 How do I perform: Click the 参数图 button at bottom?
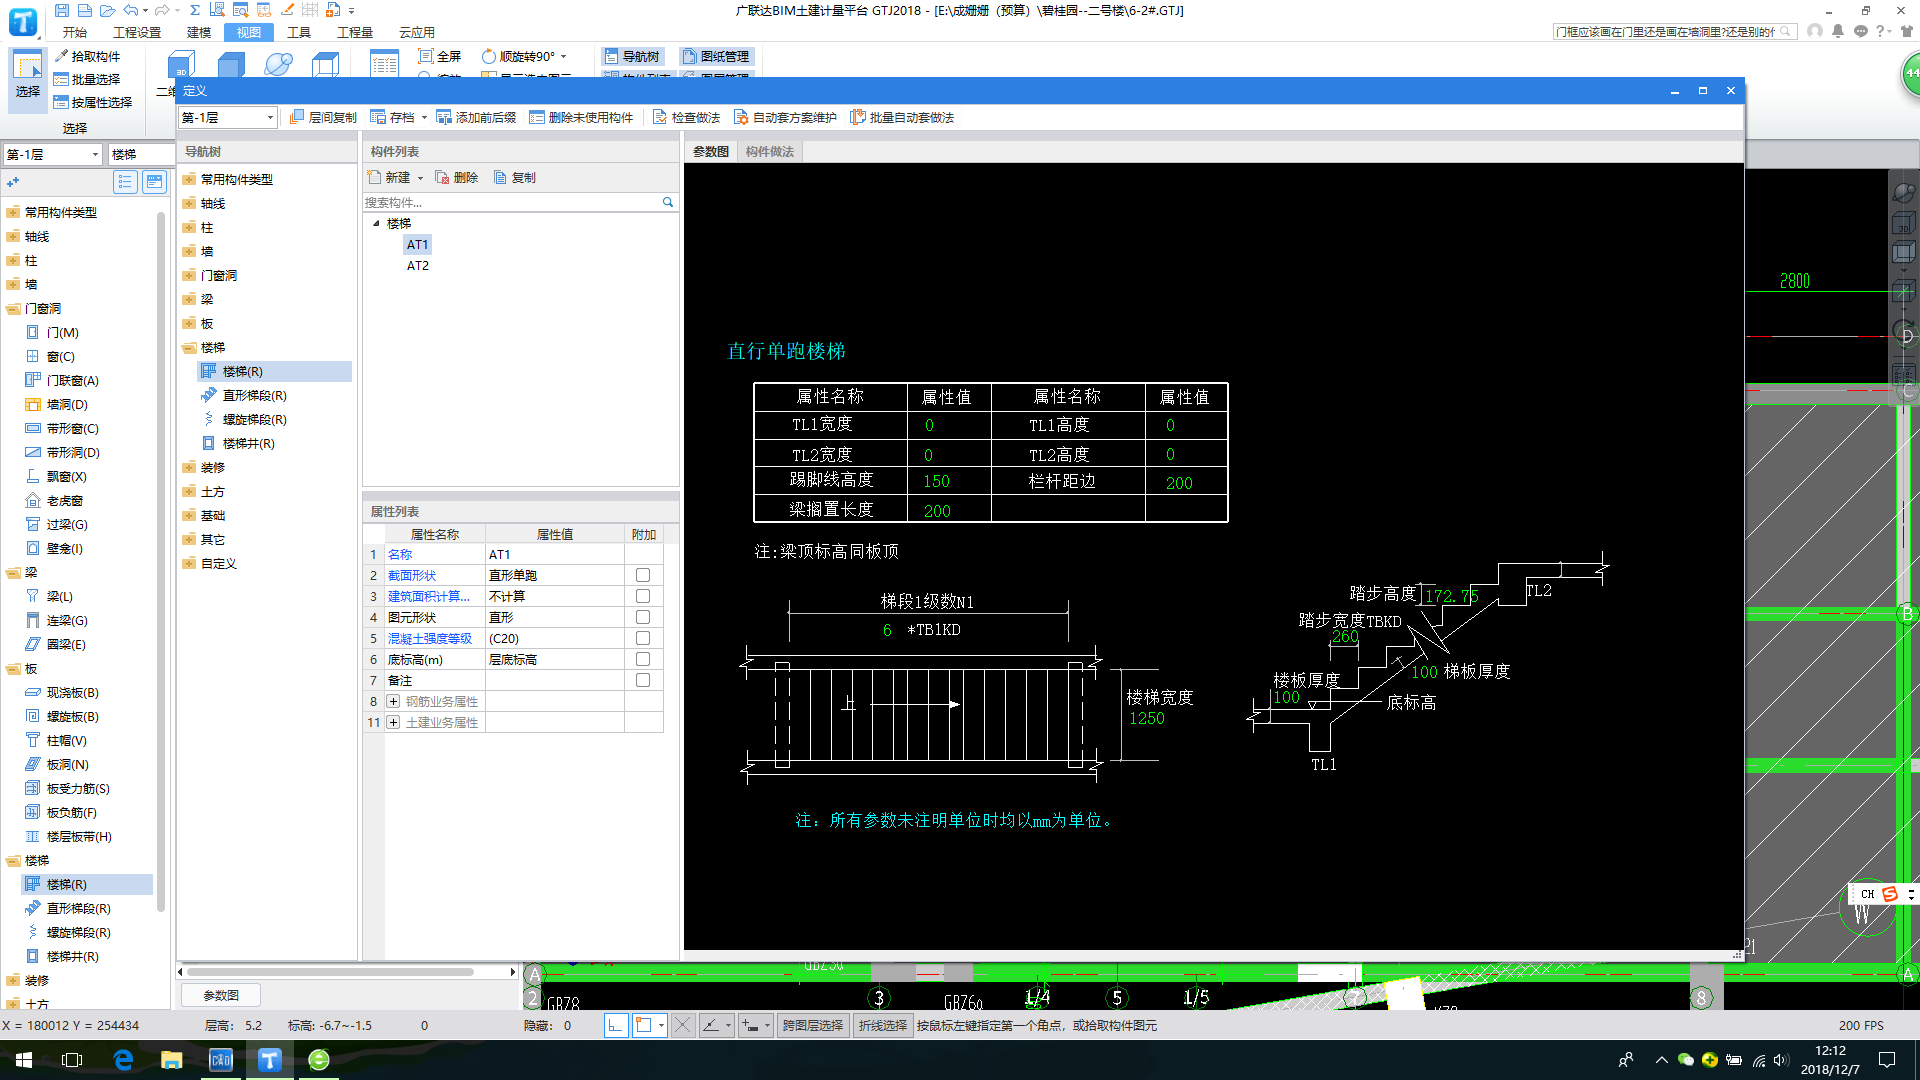(x=221, y=995)
